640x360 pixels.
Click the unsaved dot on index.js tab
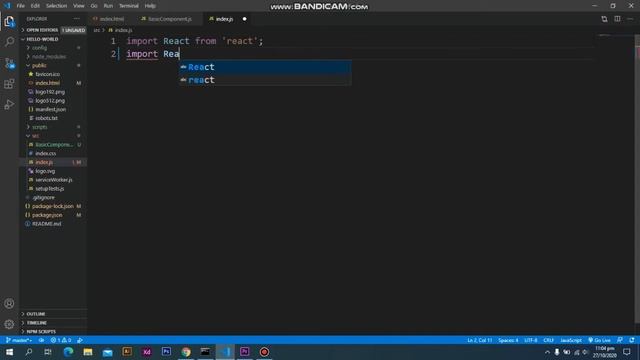pyautogui.click(x=244, y=19)
